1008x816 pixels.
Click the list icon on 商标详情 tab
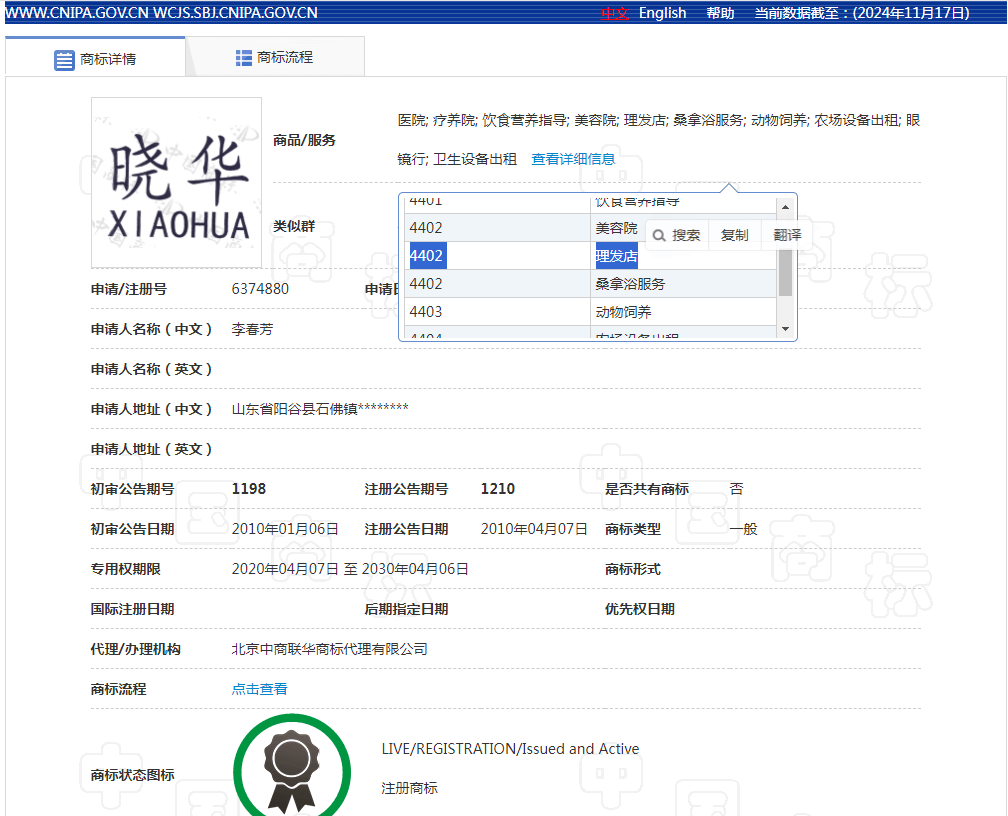pyautogui.click(x=62, y=57)
